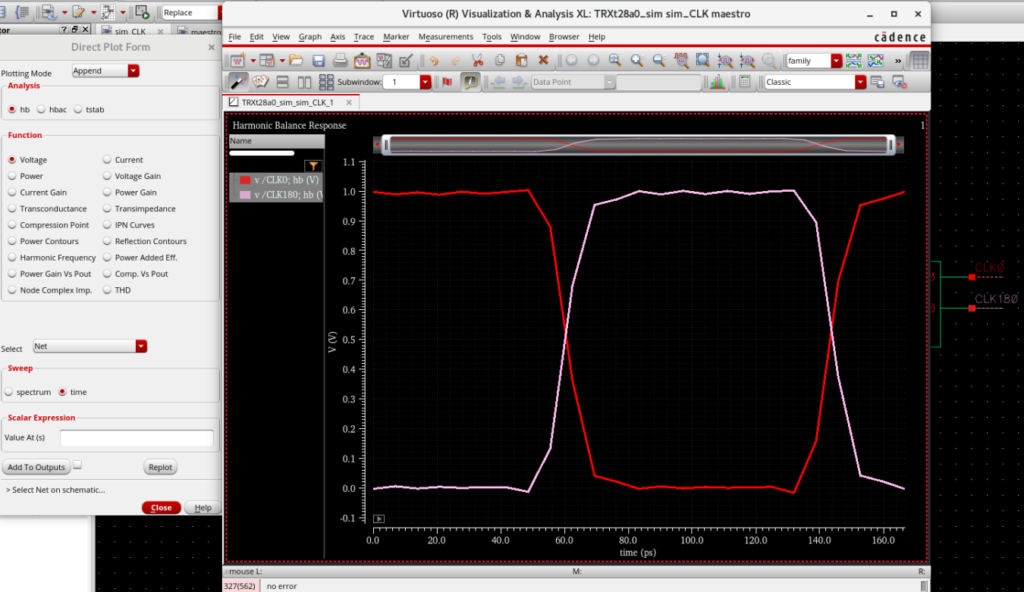The image size is (1024, 592).
Task: Switch to sim_CLK tab in background window
Action: point(132,31)
